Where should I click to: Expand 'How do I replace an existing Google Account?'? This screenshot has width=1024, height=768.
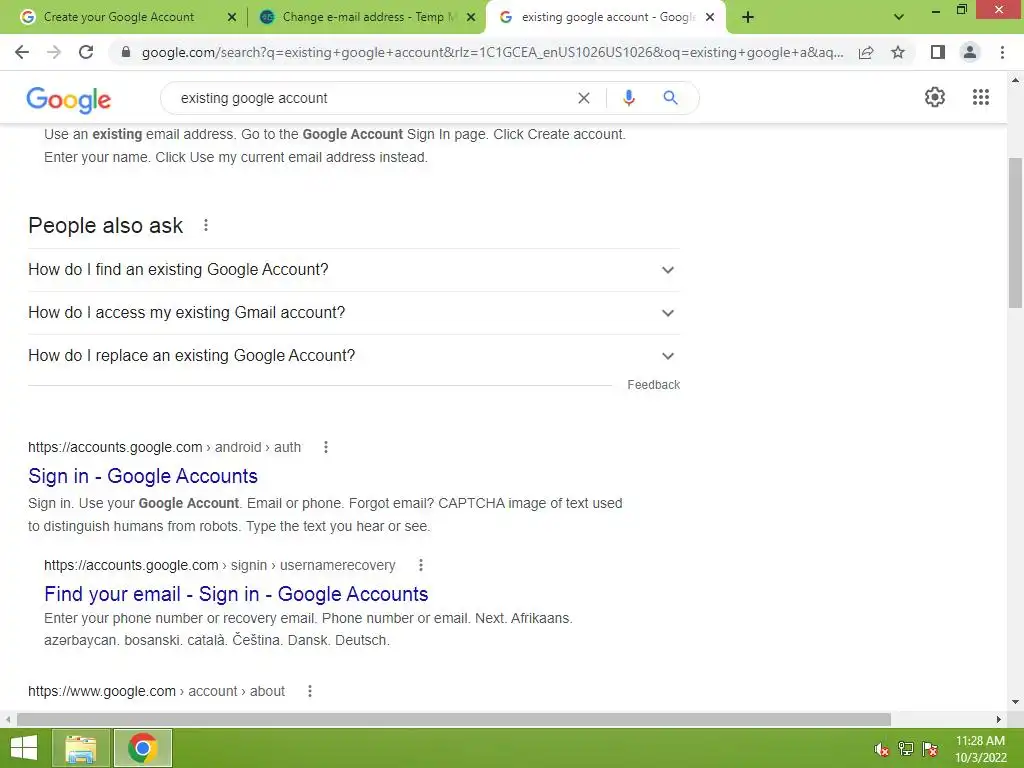[x=354, y=356]
